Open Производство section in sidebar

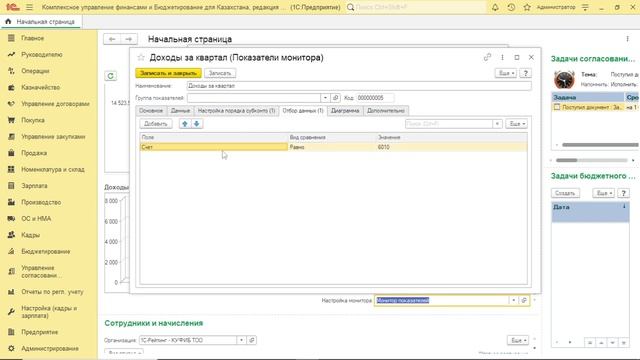[41, 202]
